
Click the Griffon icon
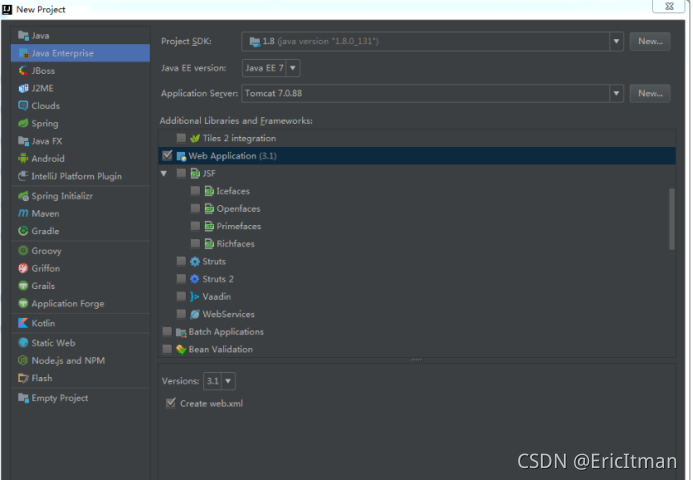pos(23,268)
